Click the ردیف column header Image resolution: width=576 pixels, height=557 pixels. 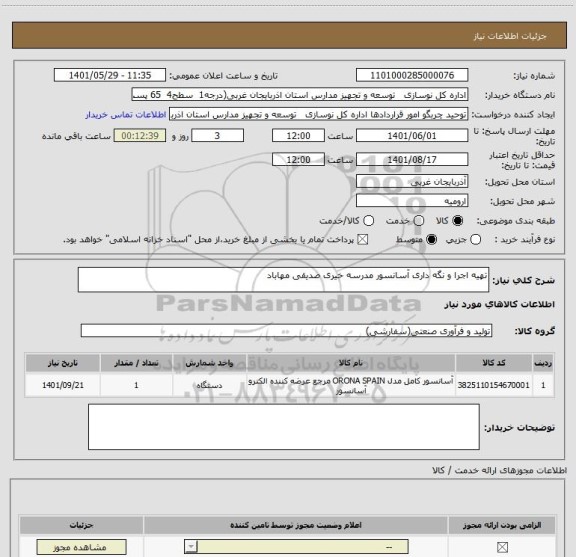coord(543,363)
